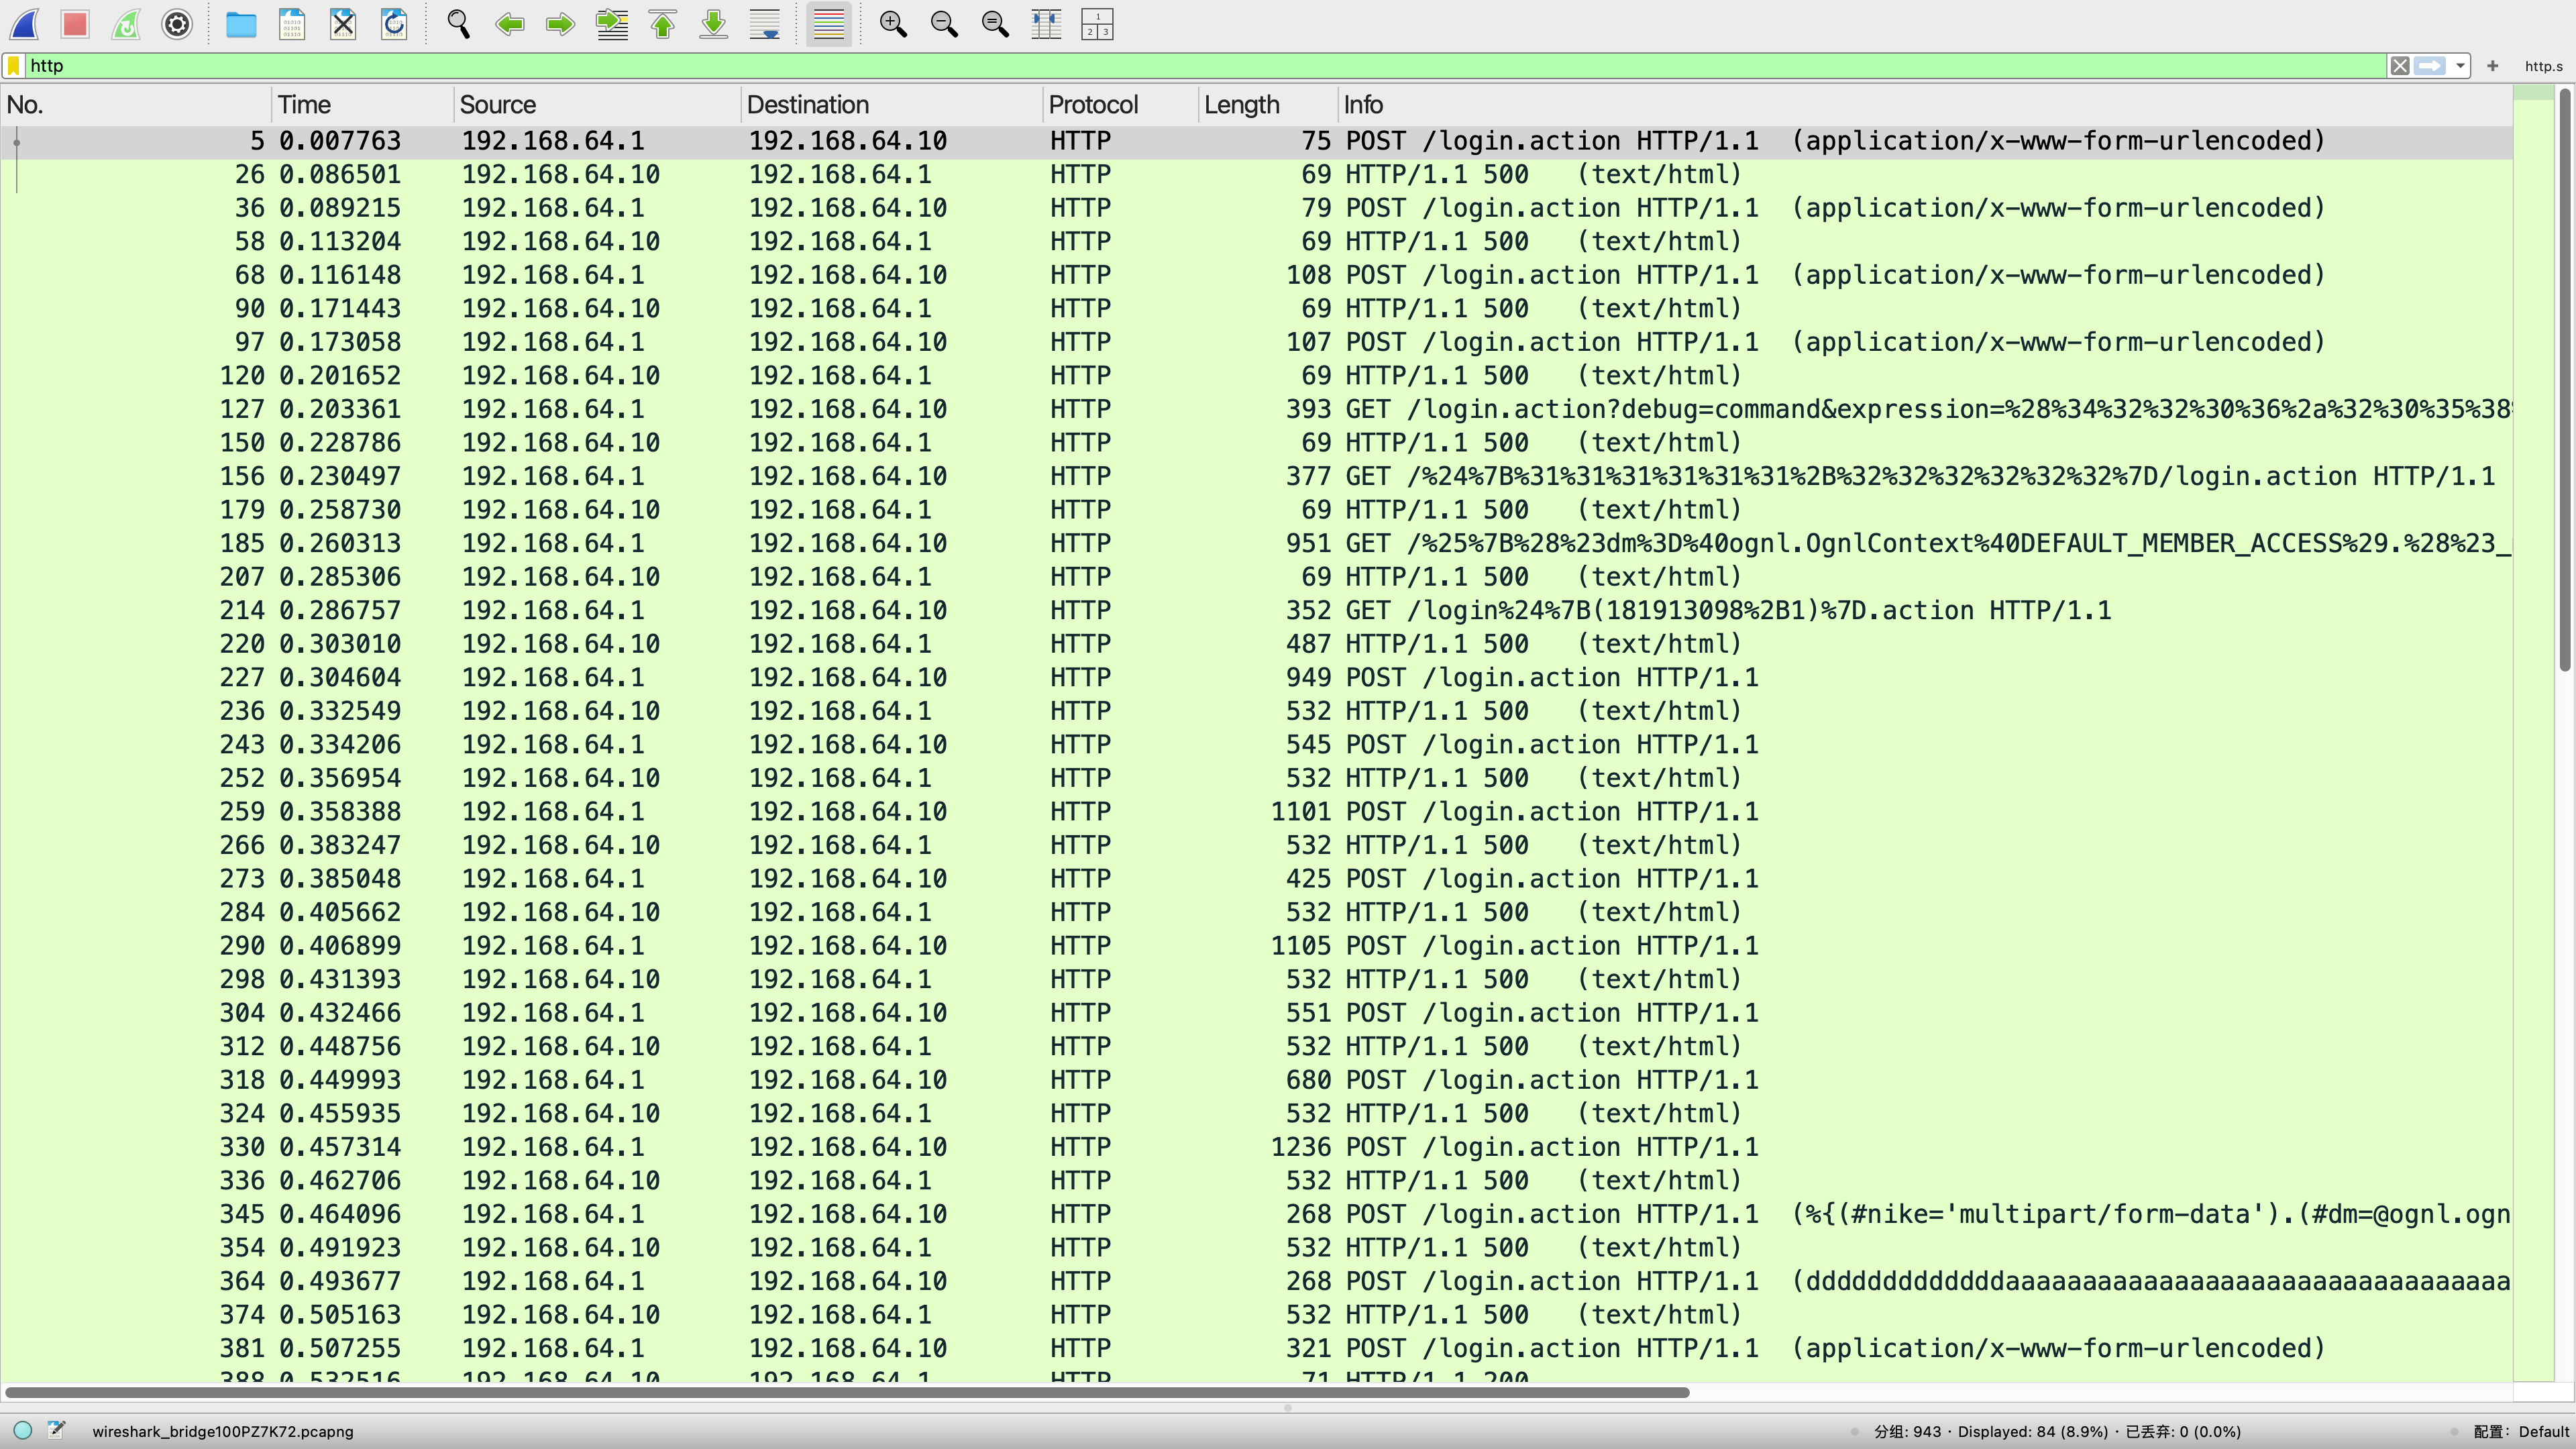Viewport: 2576px width, 1449px height.
Task: Clear the display filter
Action: point(2400,66)
